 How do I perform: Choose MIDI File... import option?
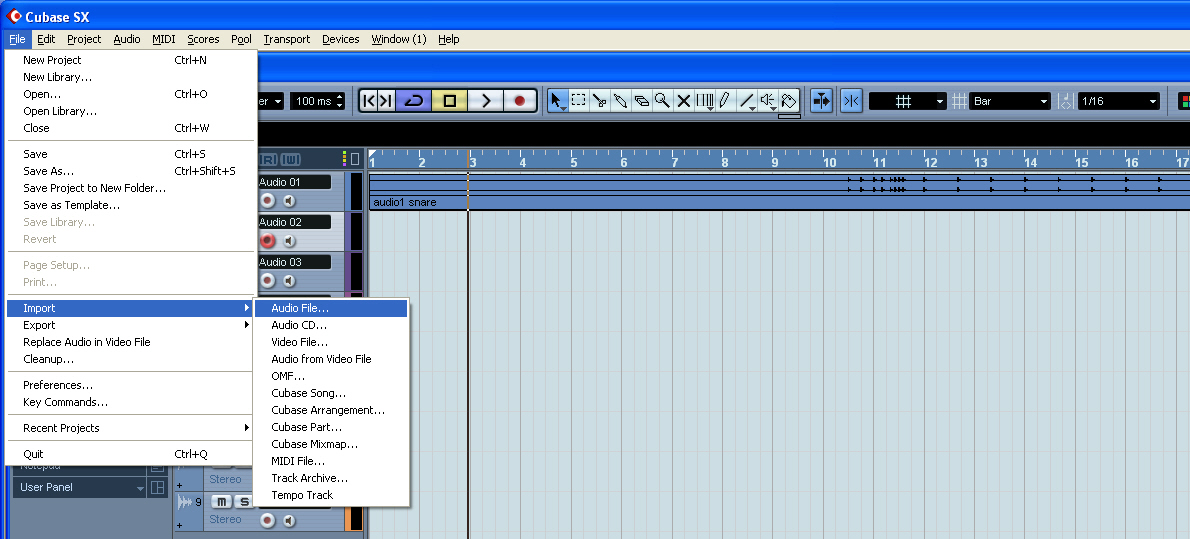[x=331, y=461]
